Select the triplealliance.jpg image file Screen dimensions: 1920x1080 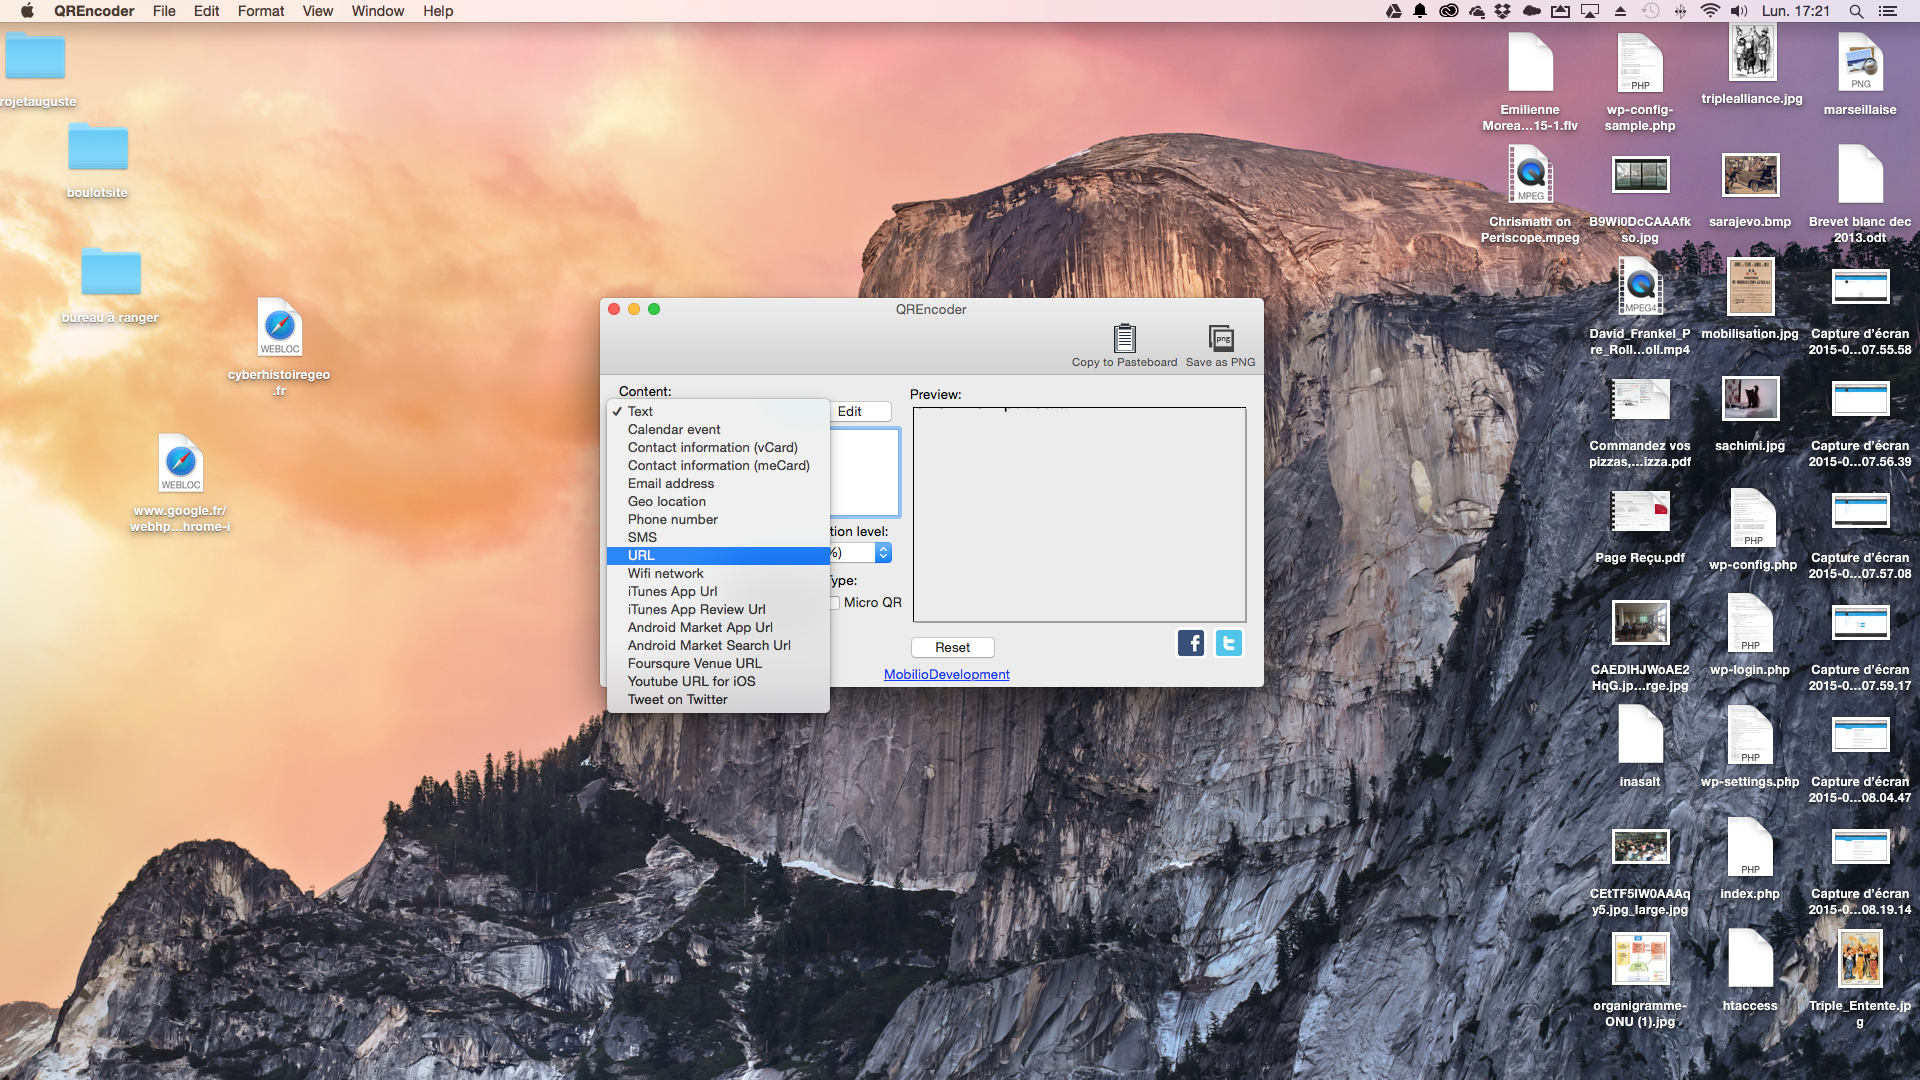pos(1752,53)
